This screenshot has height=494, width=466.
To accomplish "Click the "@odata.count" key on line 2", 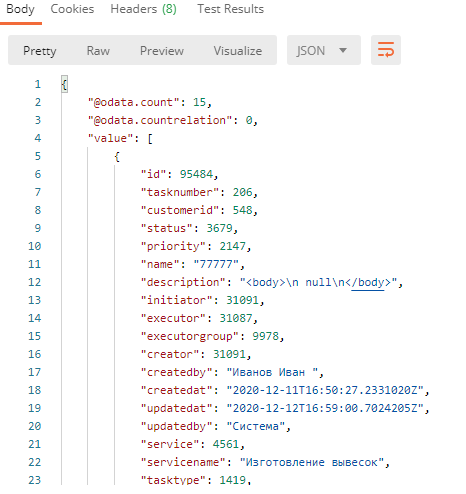I will [134, 102].
